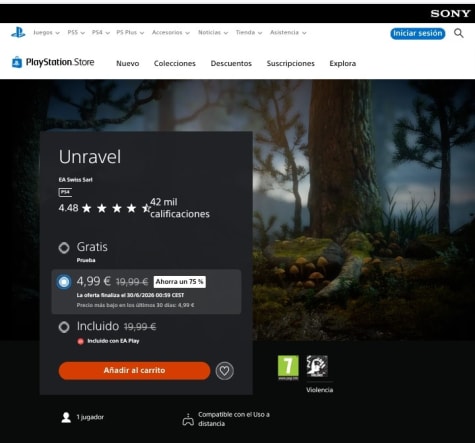Click the EA Swiss Sarl publisher text
Viewport: 475px width, 443px height.
[76, 180]
